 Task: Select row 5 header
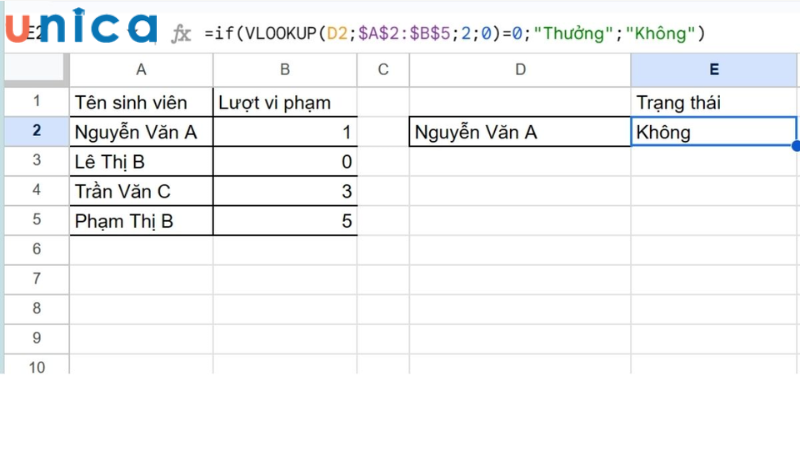[x=37, y=221]
